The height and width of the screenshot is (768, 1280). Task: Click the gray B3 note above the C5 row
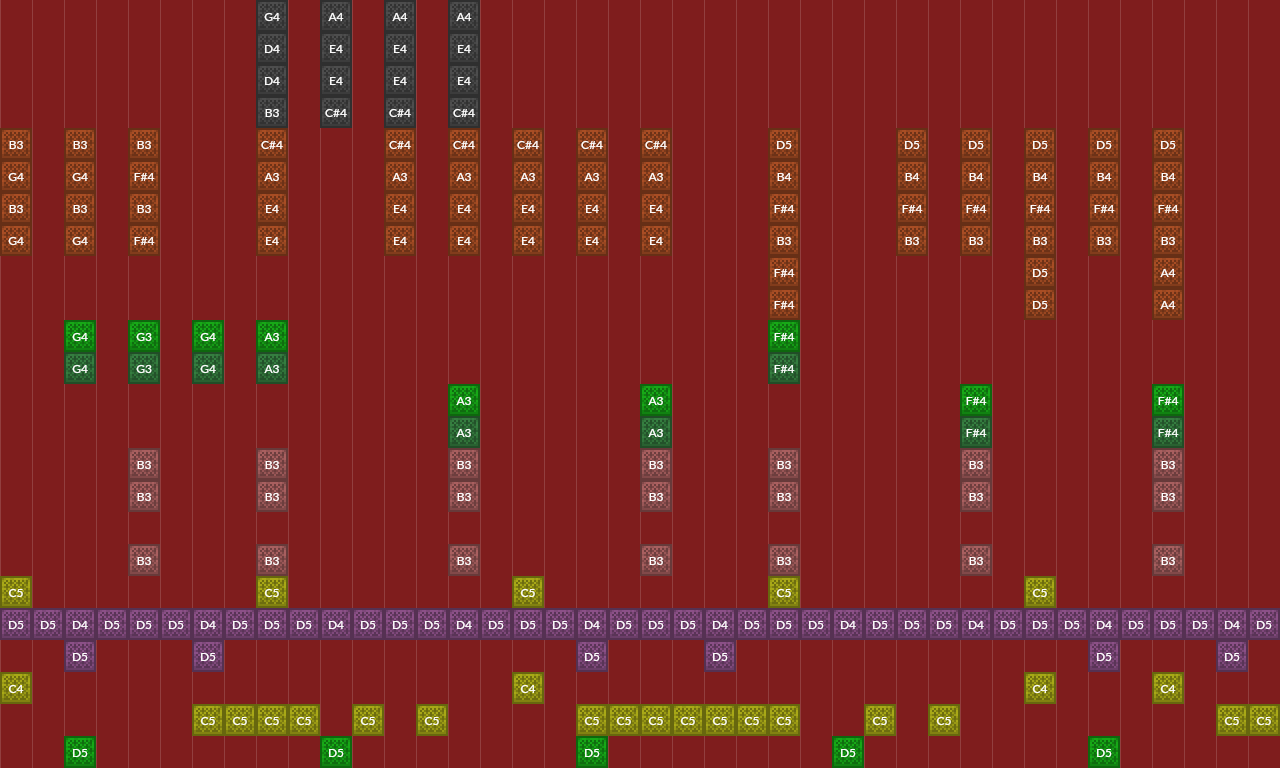click(x=464, y=561)
